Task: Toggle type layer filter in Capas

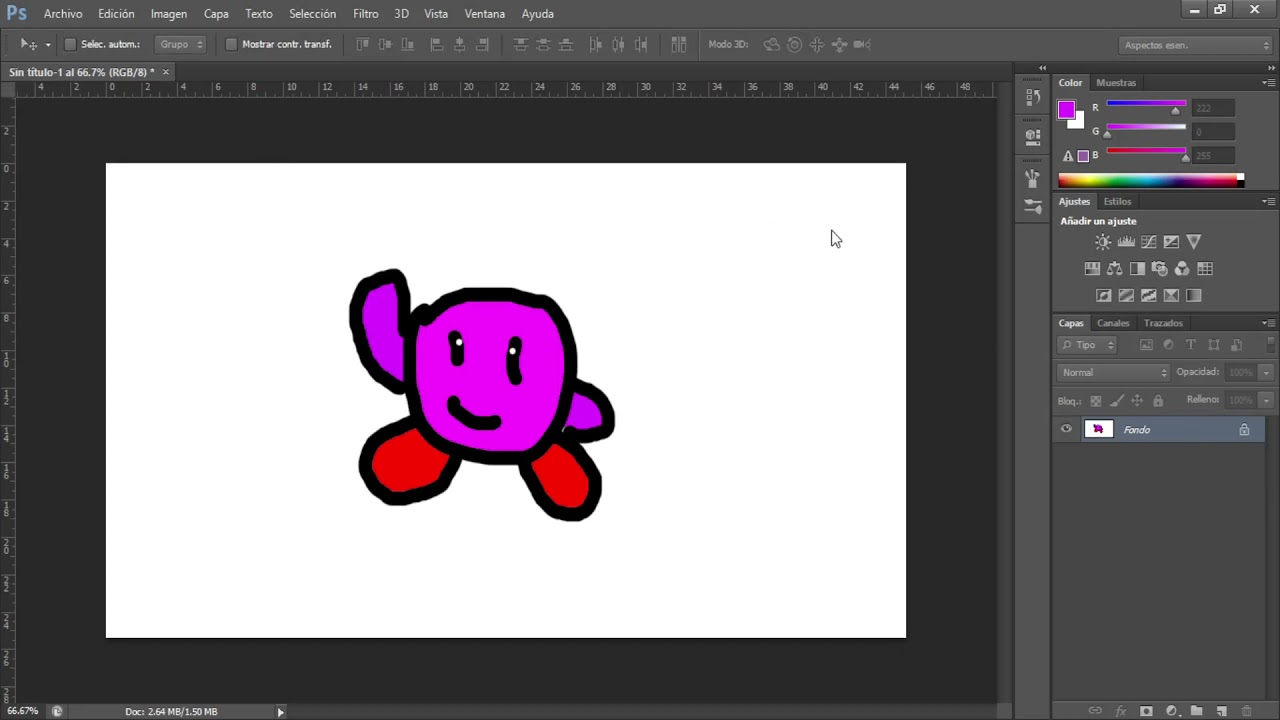Action: 1190,345
